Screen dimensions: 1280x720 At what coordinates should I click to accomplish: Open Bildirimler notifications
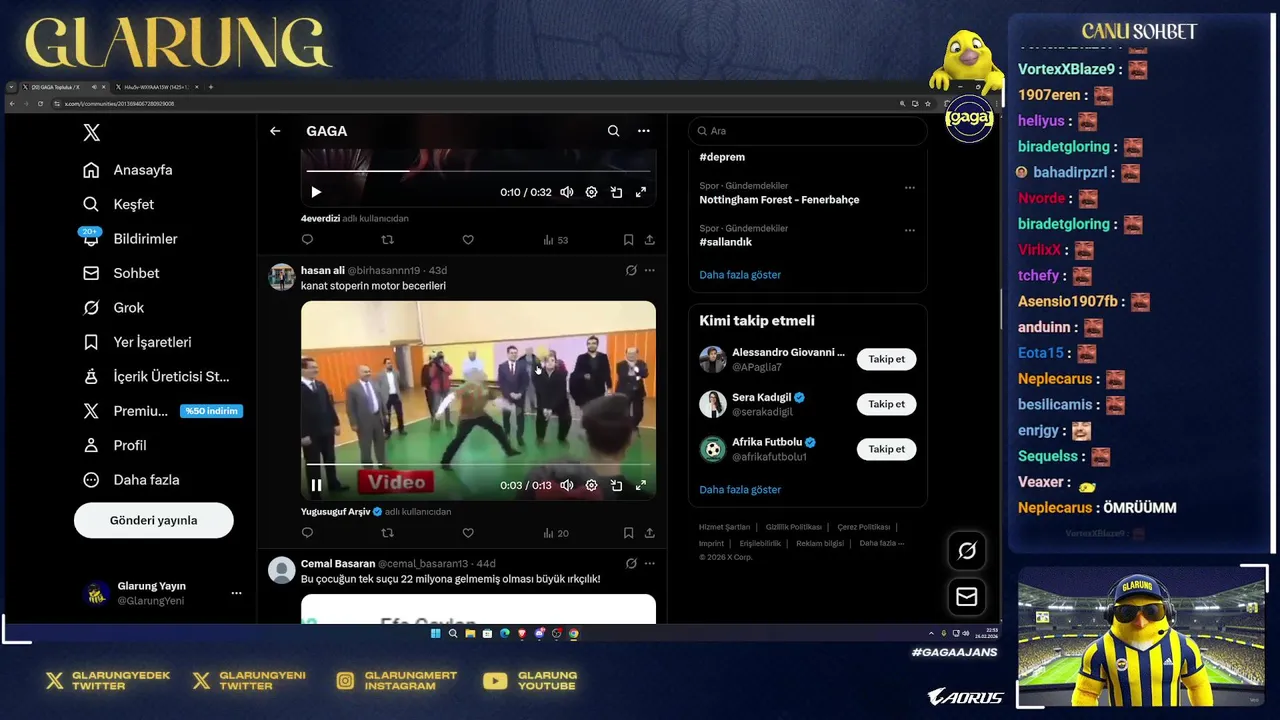click(x=129, y=239)
